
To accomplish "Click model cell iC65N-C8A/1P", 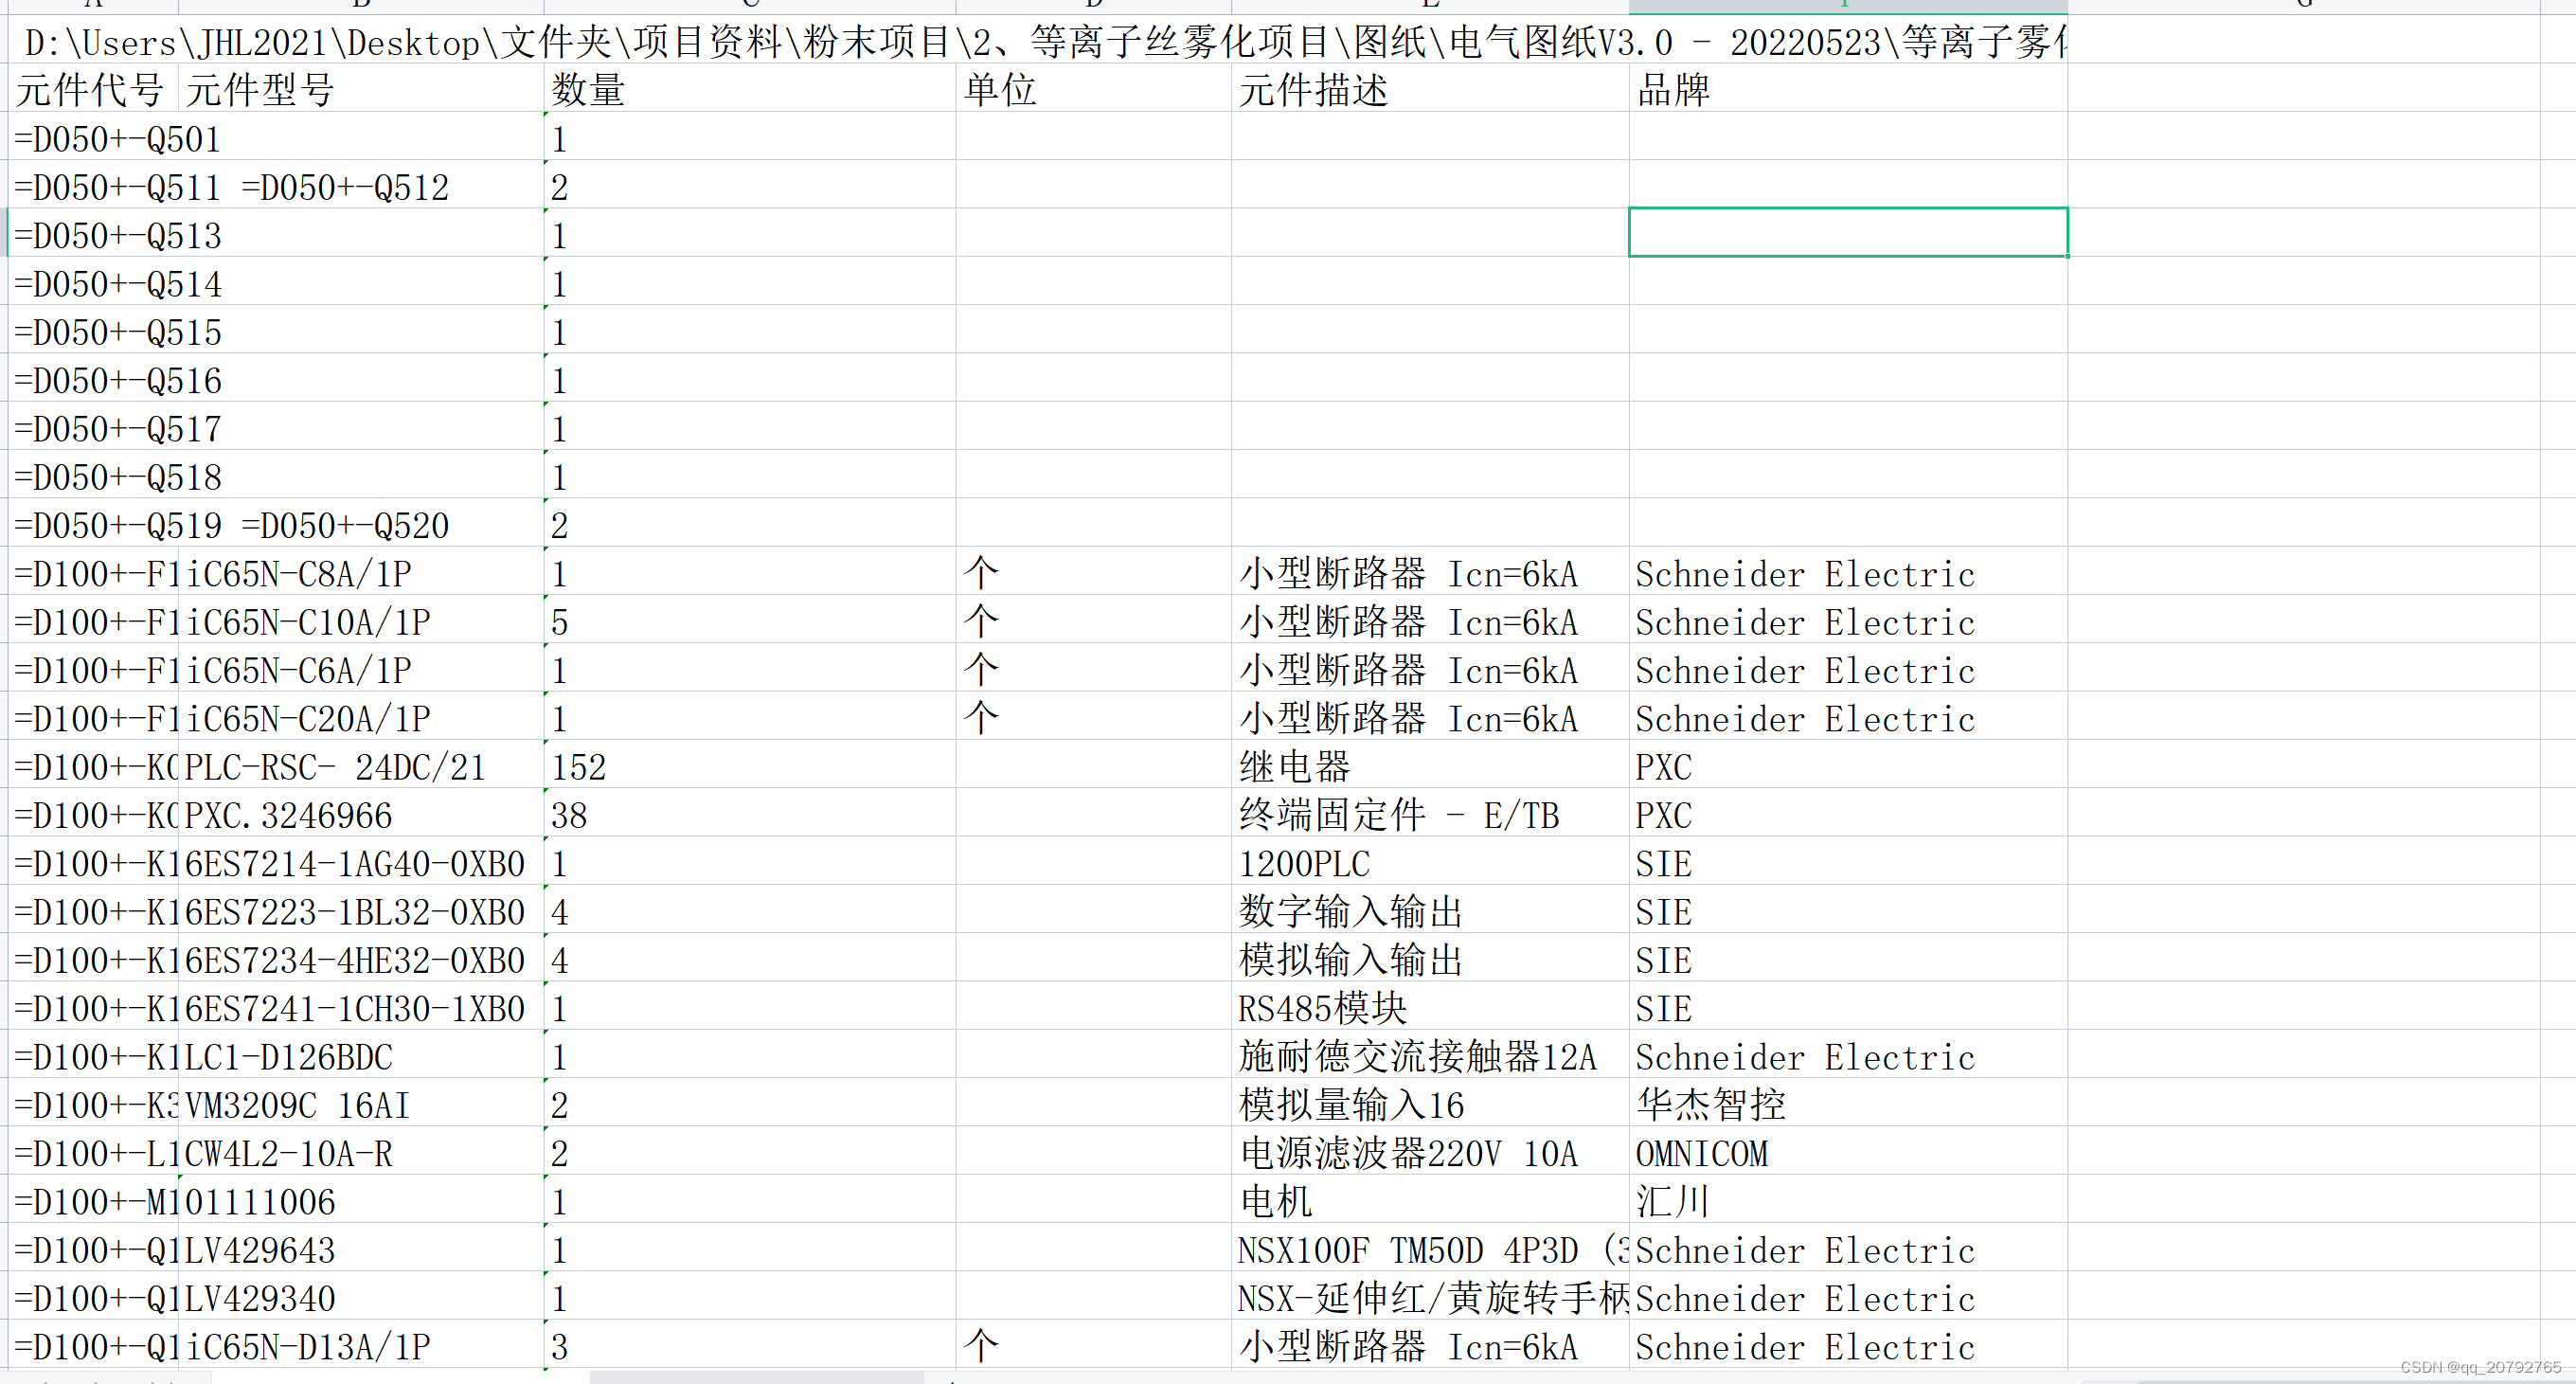I will [x=361, y=571].
